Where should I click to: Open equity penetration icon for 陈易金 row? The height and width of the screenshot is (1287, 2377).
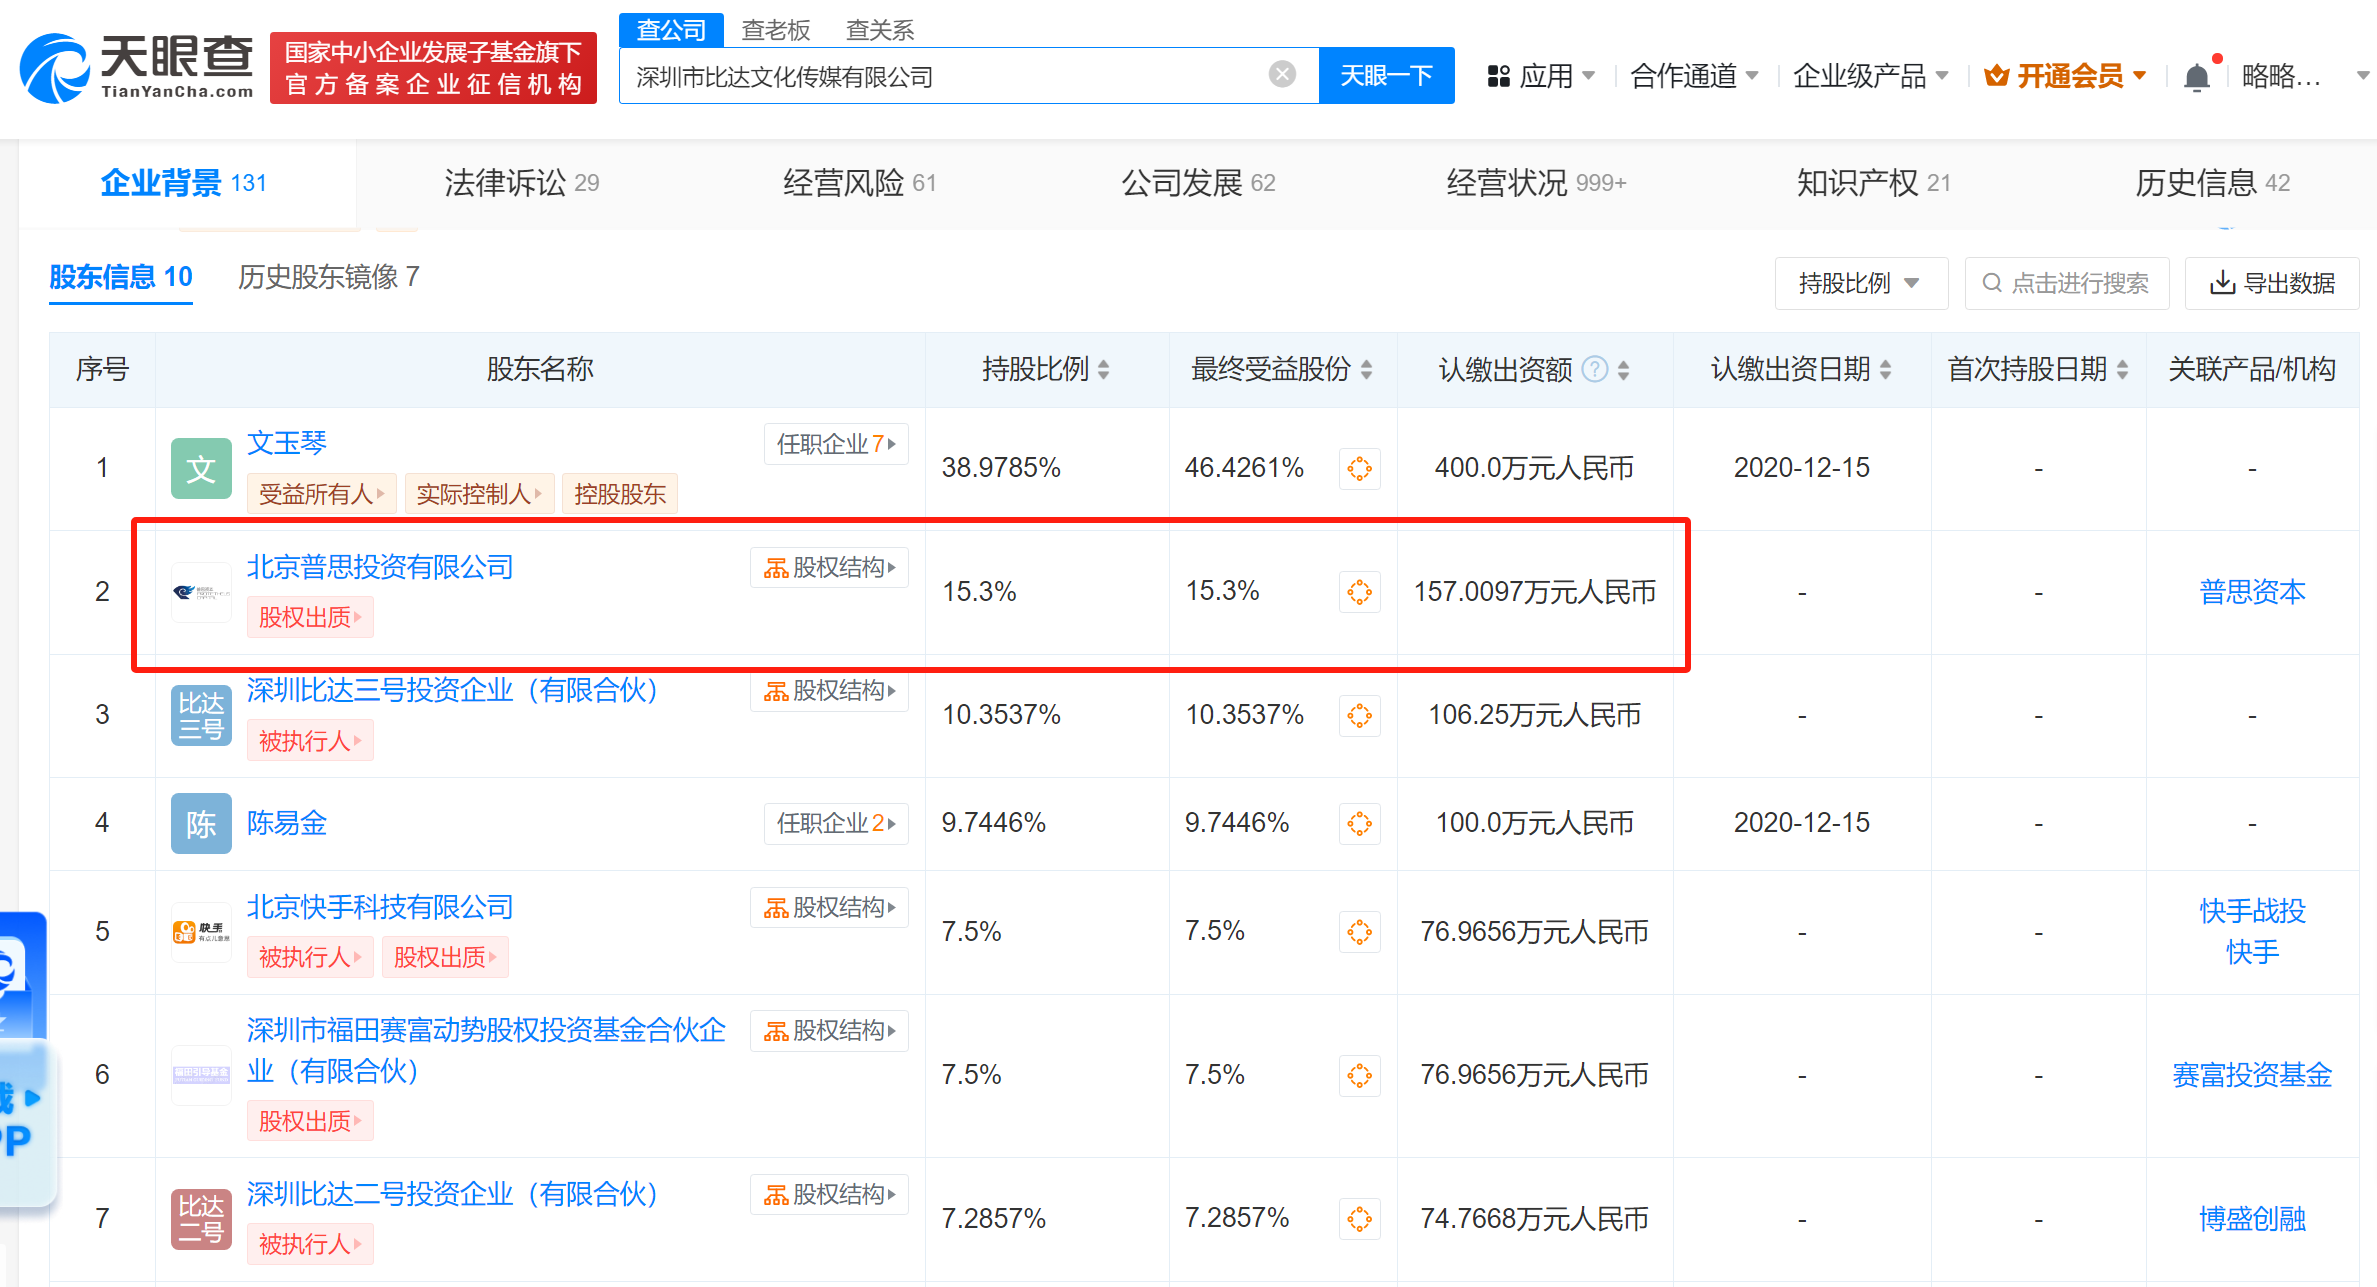click(1359, 823)
